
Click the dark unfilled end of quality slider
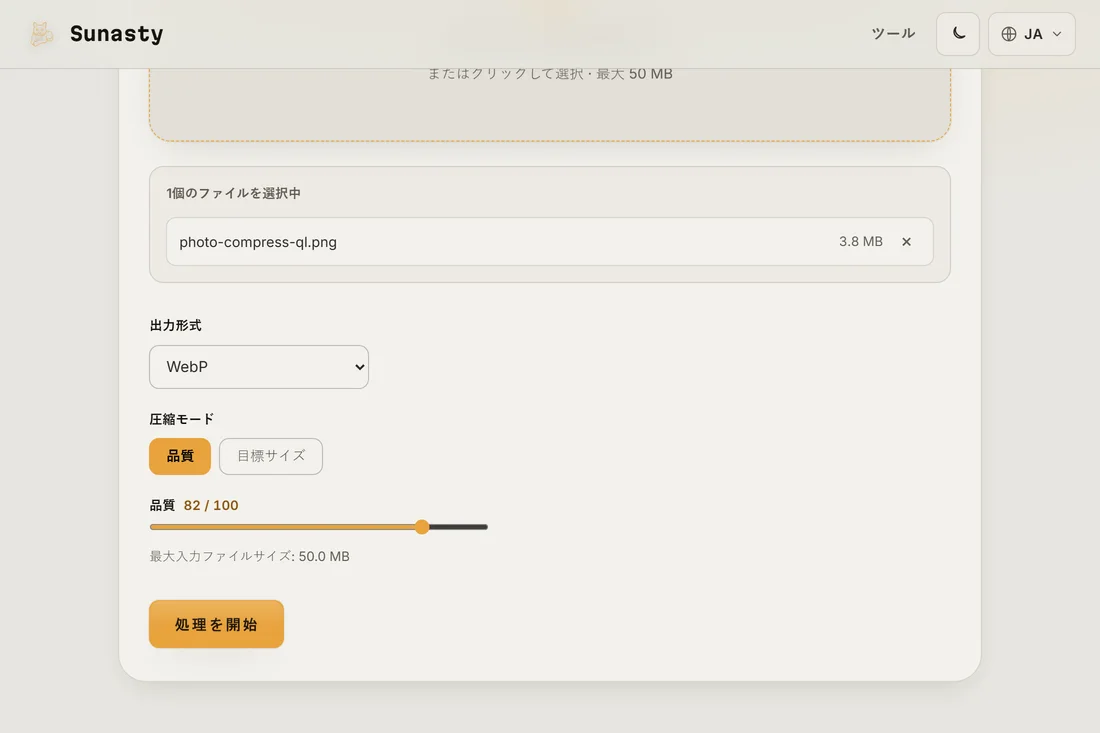click(458, 527)
